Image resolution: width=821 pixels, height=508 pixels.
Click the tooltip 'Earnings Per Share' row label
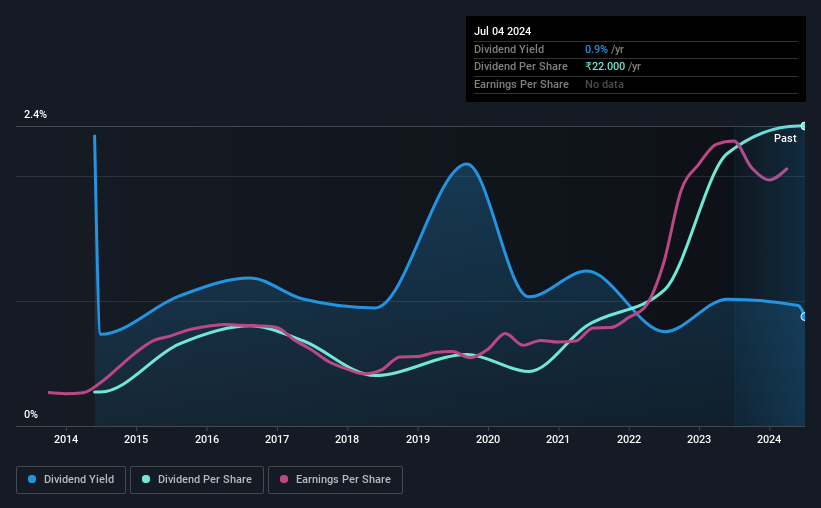coord(521,84)
